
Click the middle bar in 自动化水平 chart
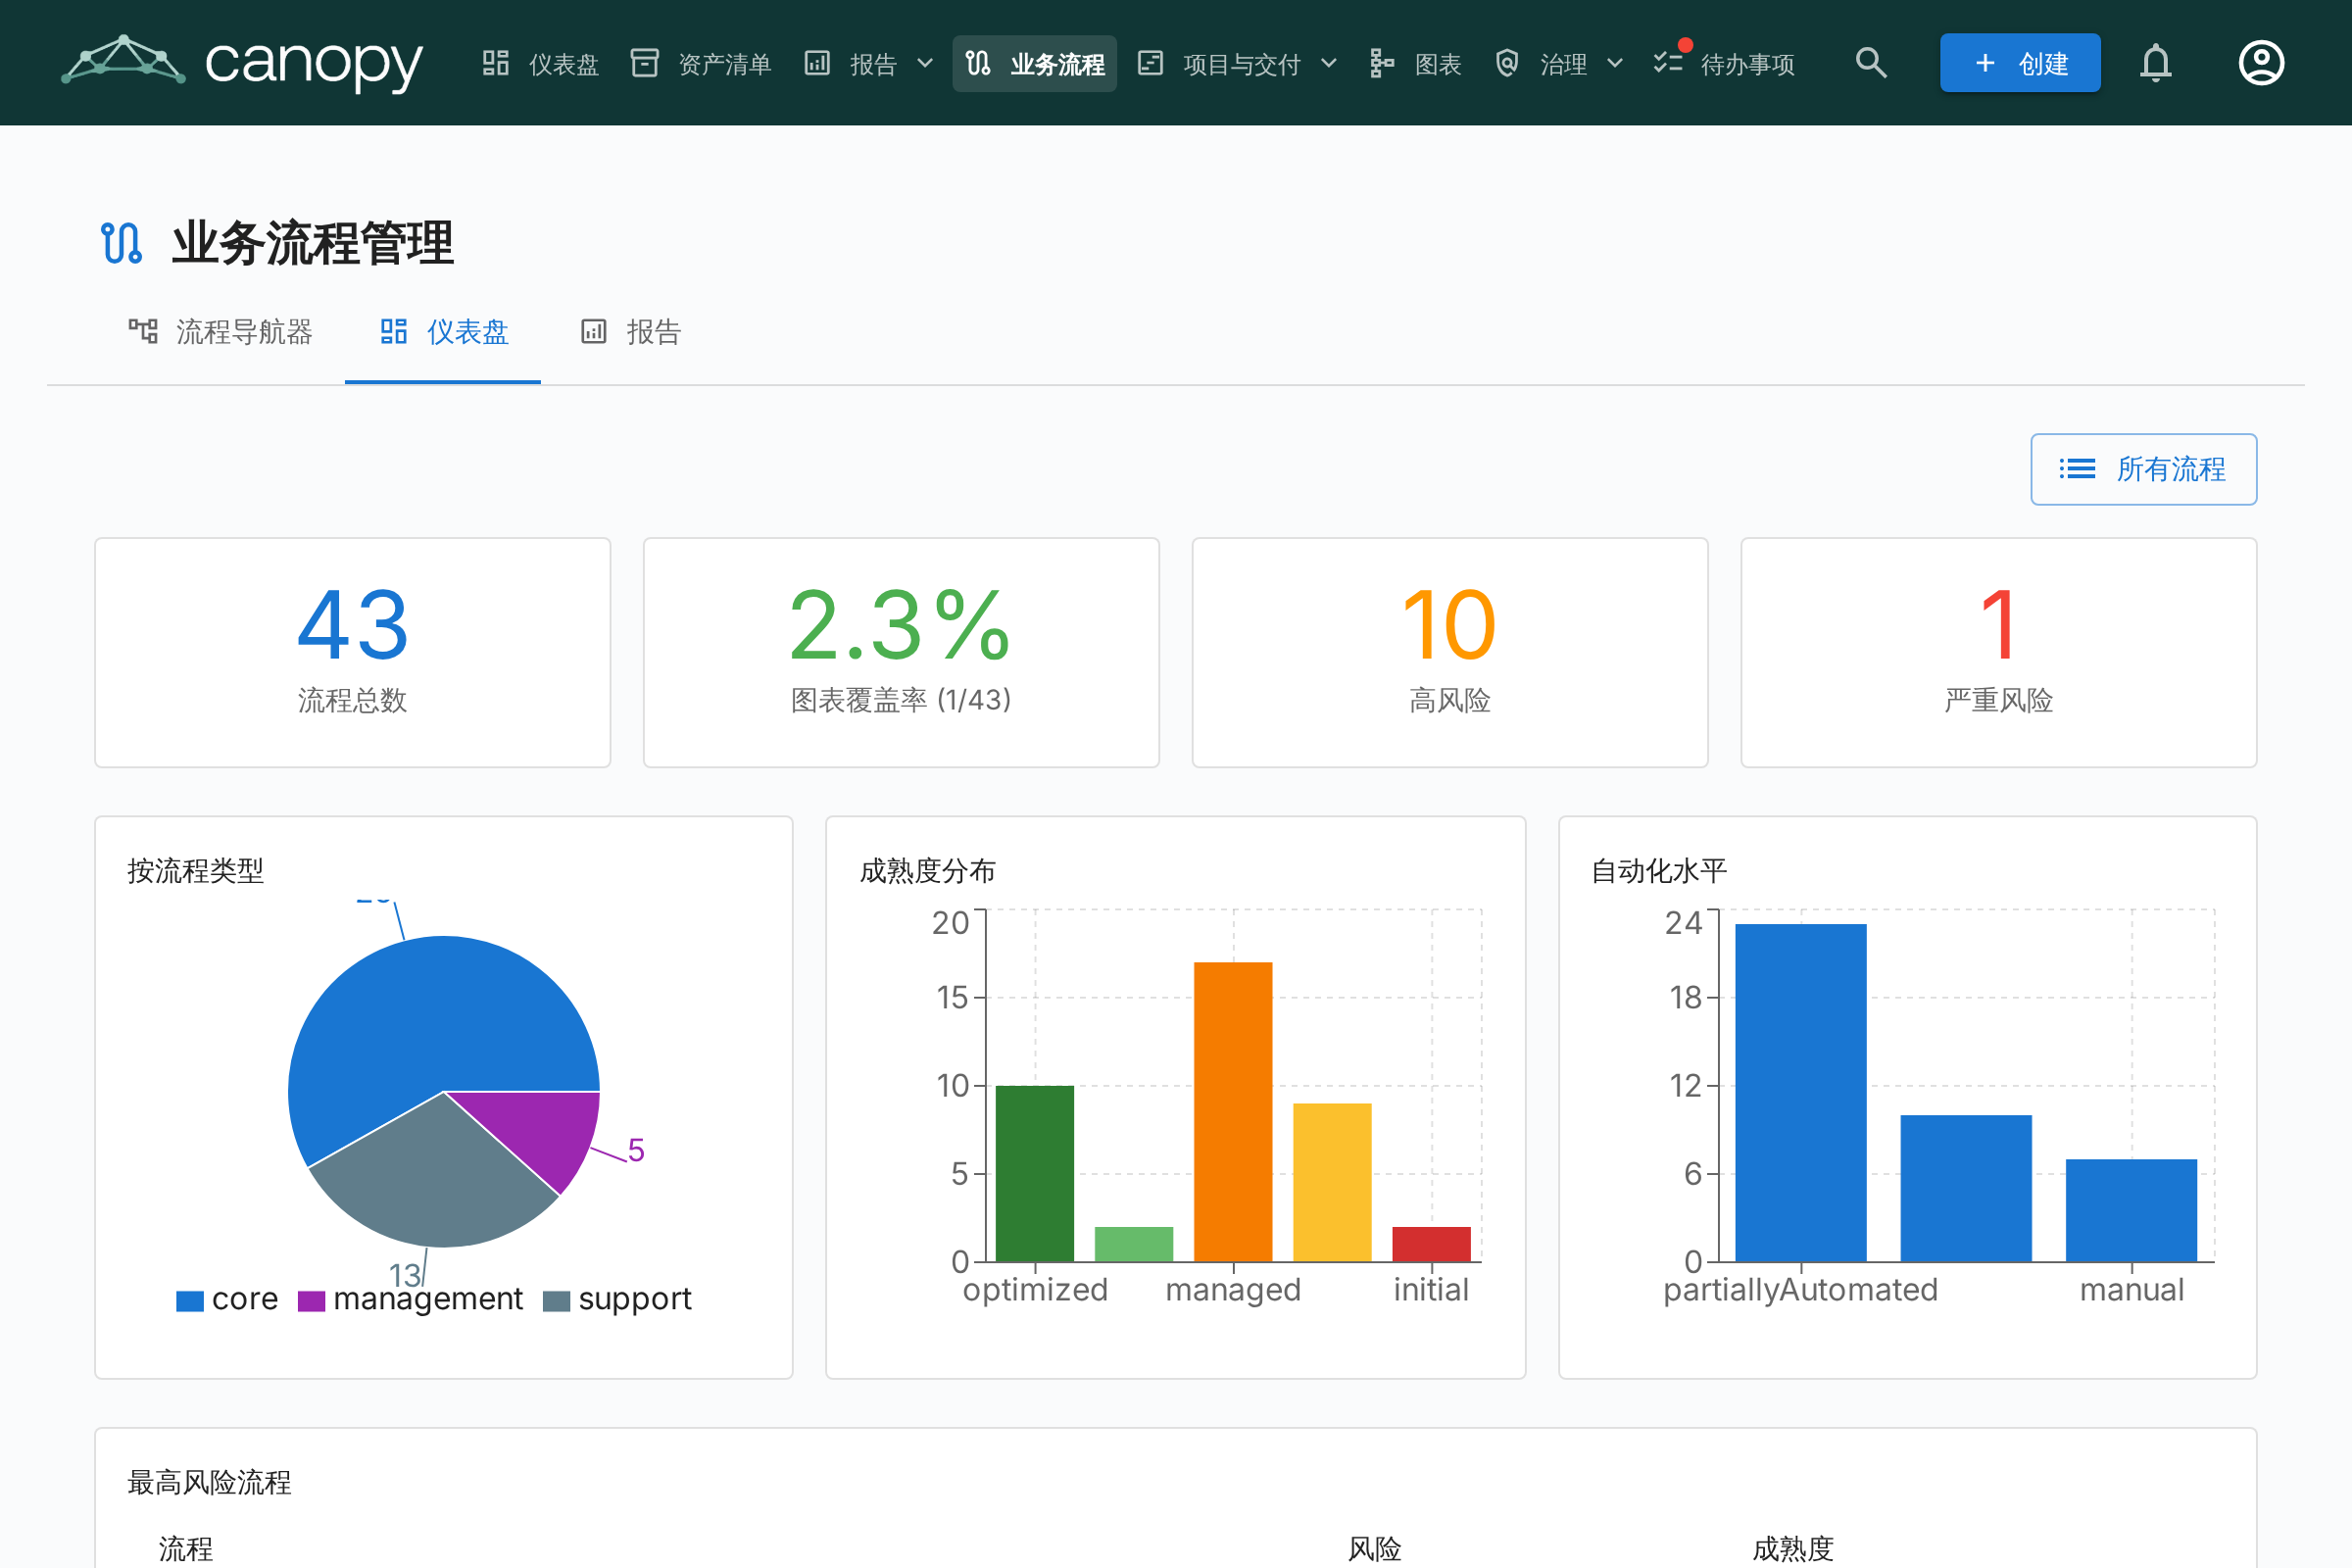click(1966, 1188)
